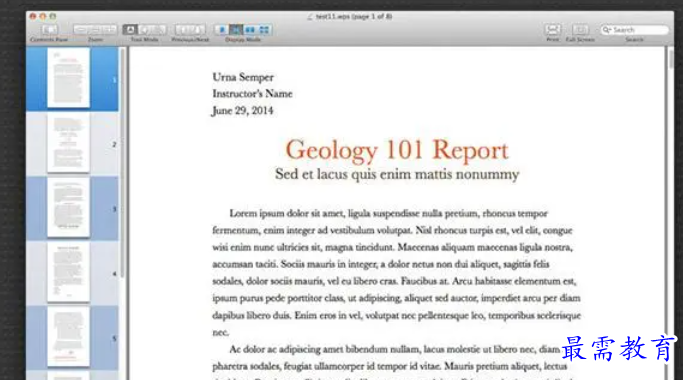This screenshot has height=380, width=683.
Task: Select page 5 thumbnail in sidebar
Action: coord(68,336)
